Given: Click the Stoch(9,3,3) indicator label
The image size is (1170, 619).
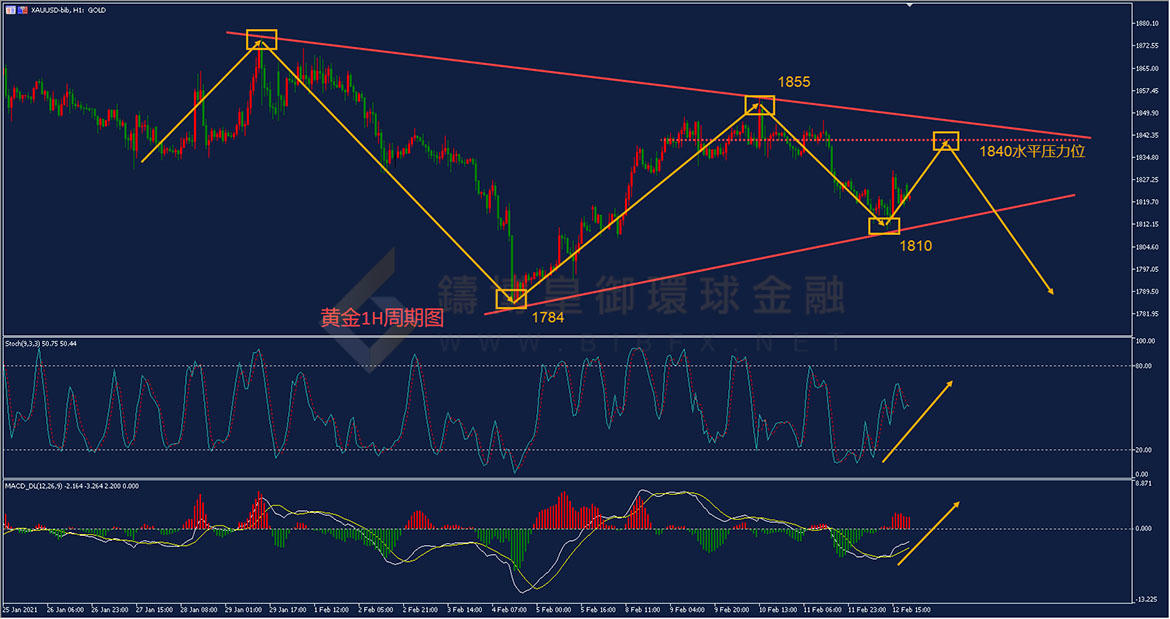Looking at the screenshot, I should (x=42, y=343).
